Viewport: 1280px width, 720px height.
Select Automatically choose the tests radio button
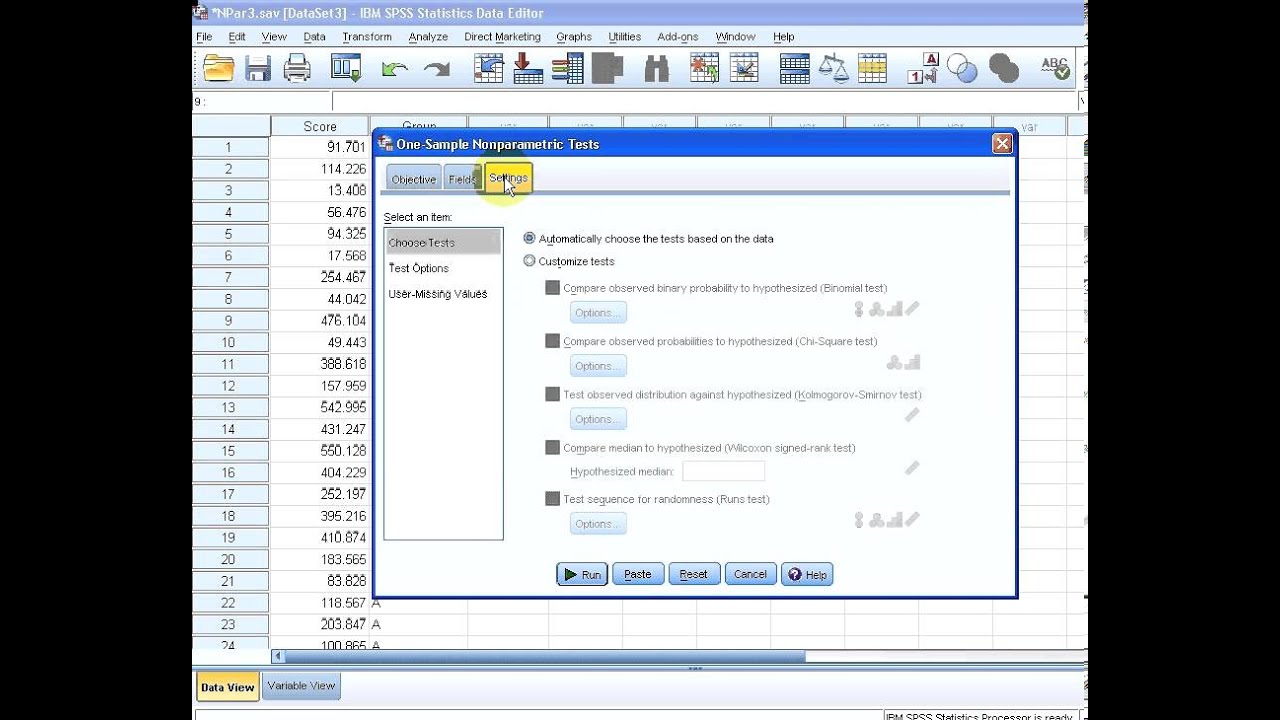tap(530, 239)
